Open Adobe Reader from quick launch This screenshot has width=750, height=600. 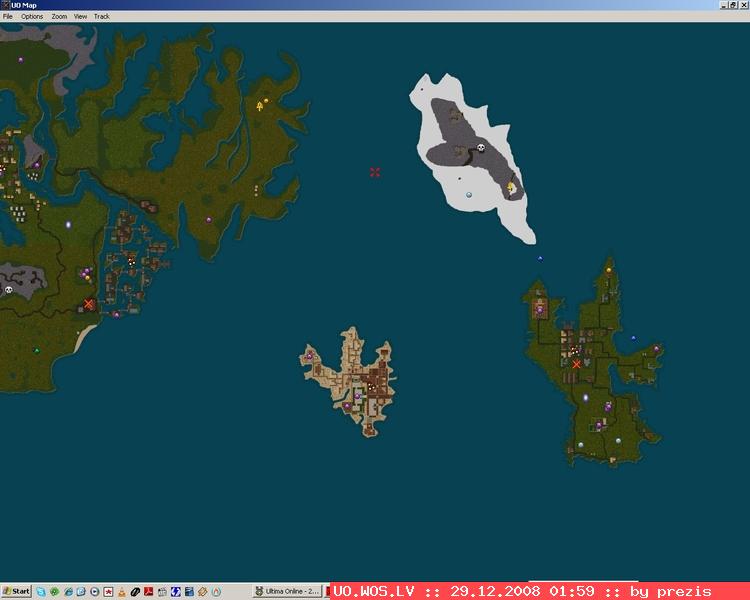click(x=148, y=591)
